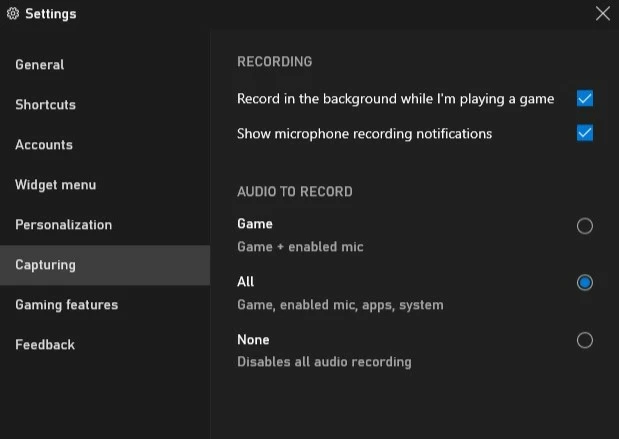The height and width of the screenshot is (439, 619).
Task: Close the Settings window
Action: click(x=602, y=14)
